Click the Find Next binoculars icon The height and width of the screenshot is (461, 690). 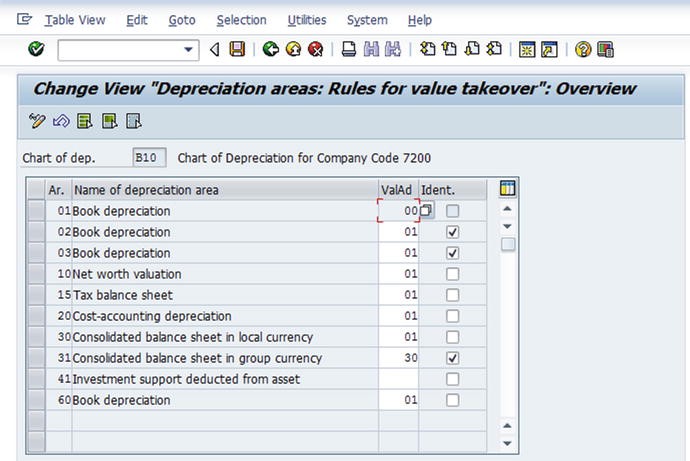point(393,49)
